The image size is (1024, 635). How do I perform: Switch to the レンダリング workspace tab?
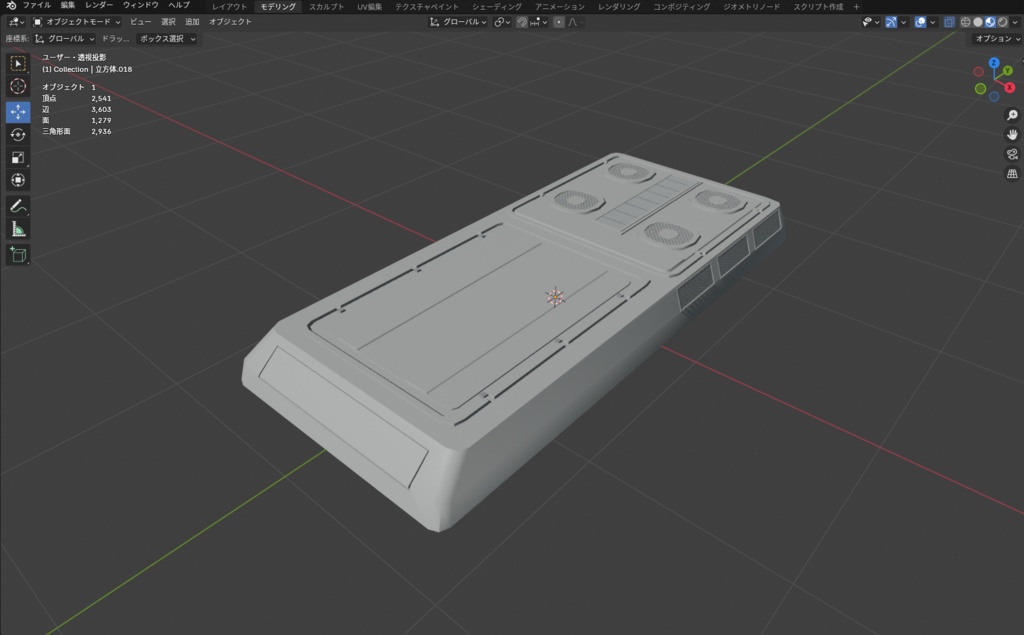click(619, 7)
